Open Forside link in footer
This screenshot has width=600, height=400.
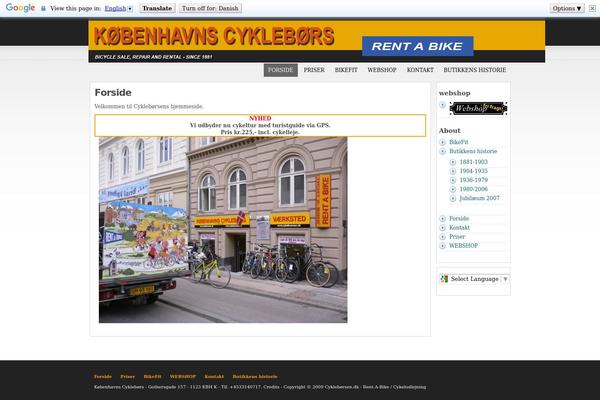point(103,377)
